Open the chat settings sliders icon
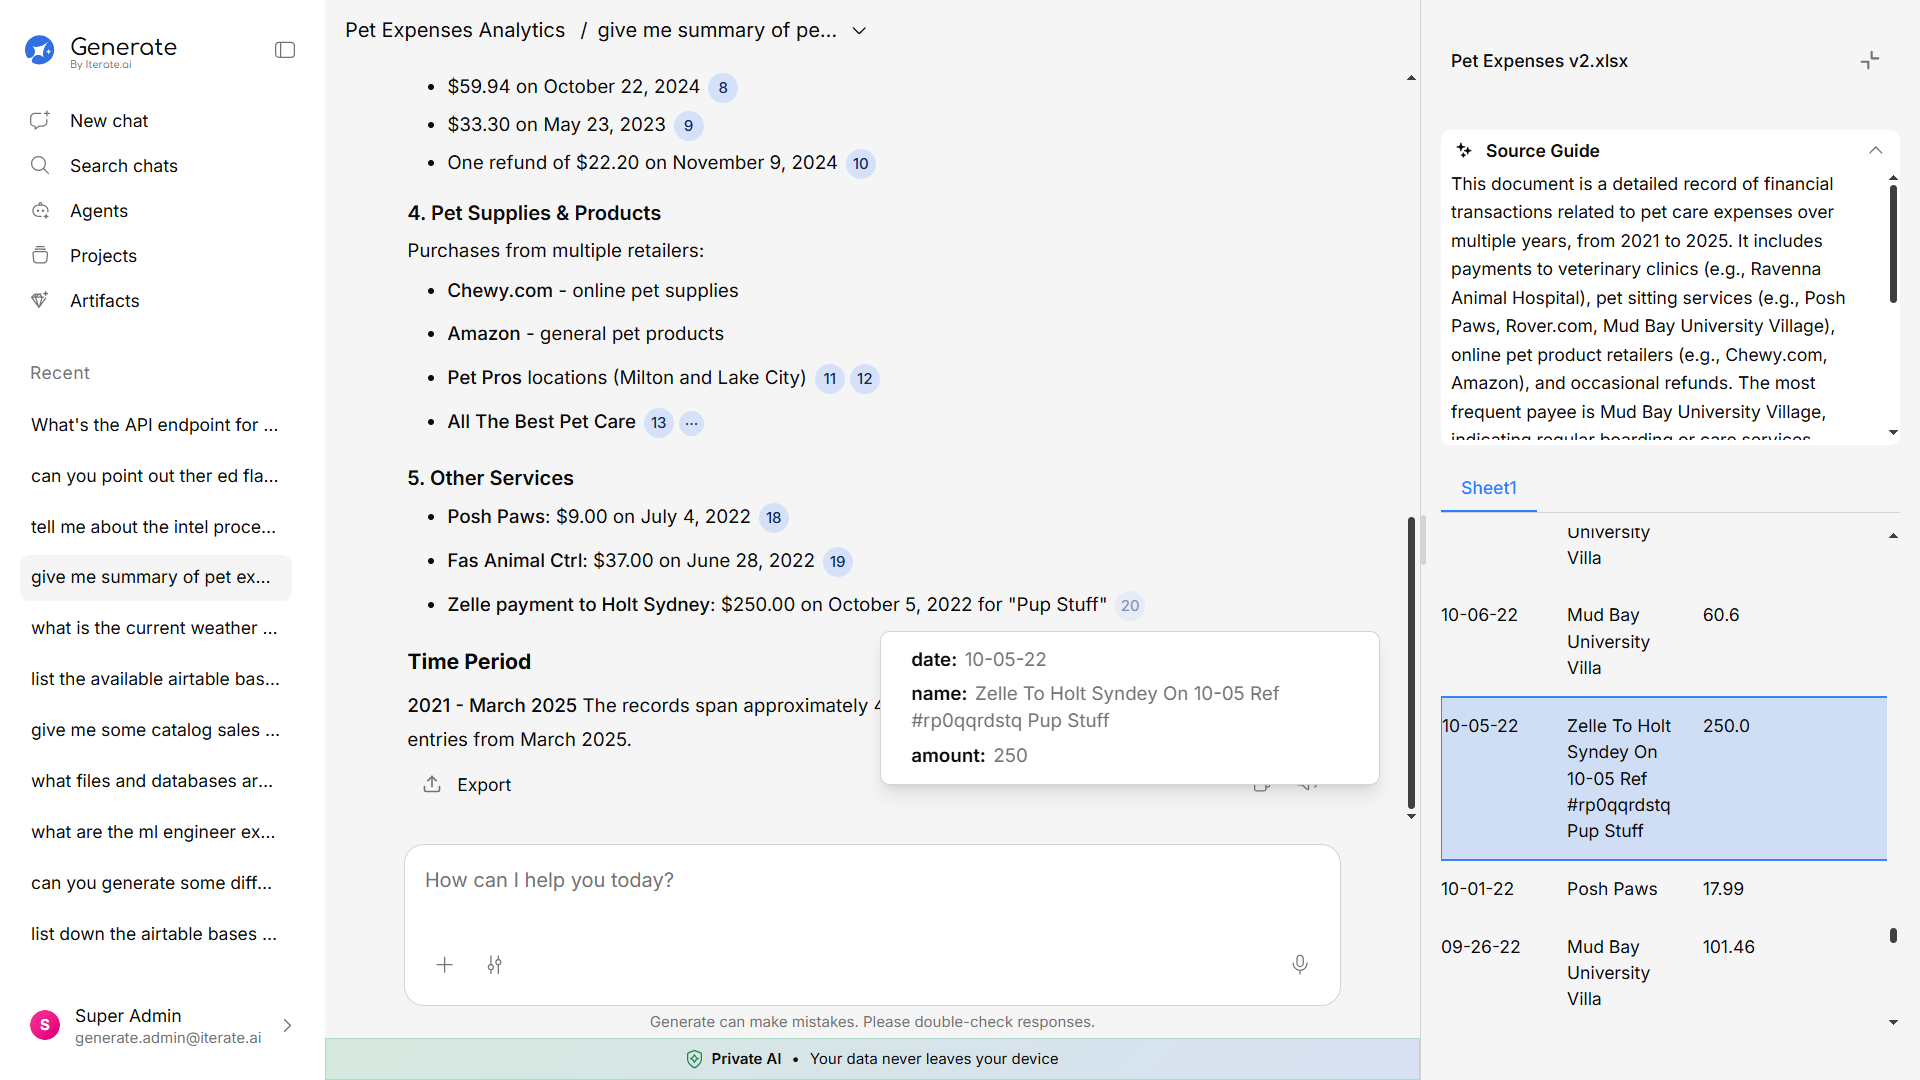The width and height of the screenshot is (1920, 1080). point(495,965)
